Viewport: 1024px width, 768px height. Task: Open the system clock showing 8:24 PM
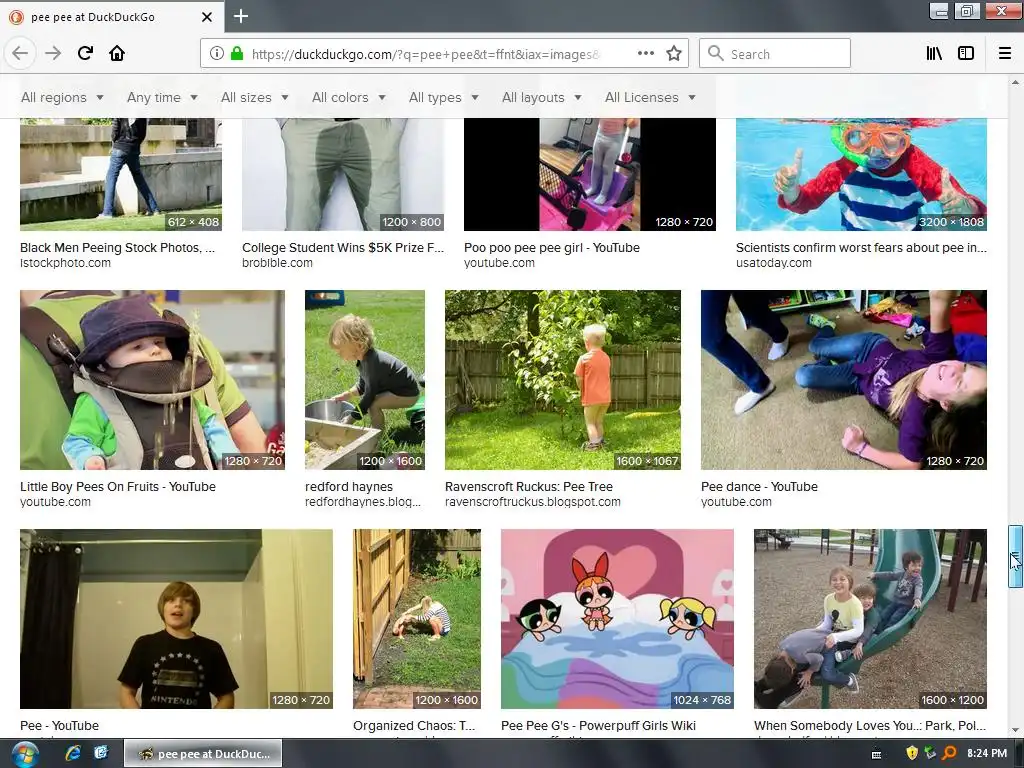pos(987,754)
